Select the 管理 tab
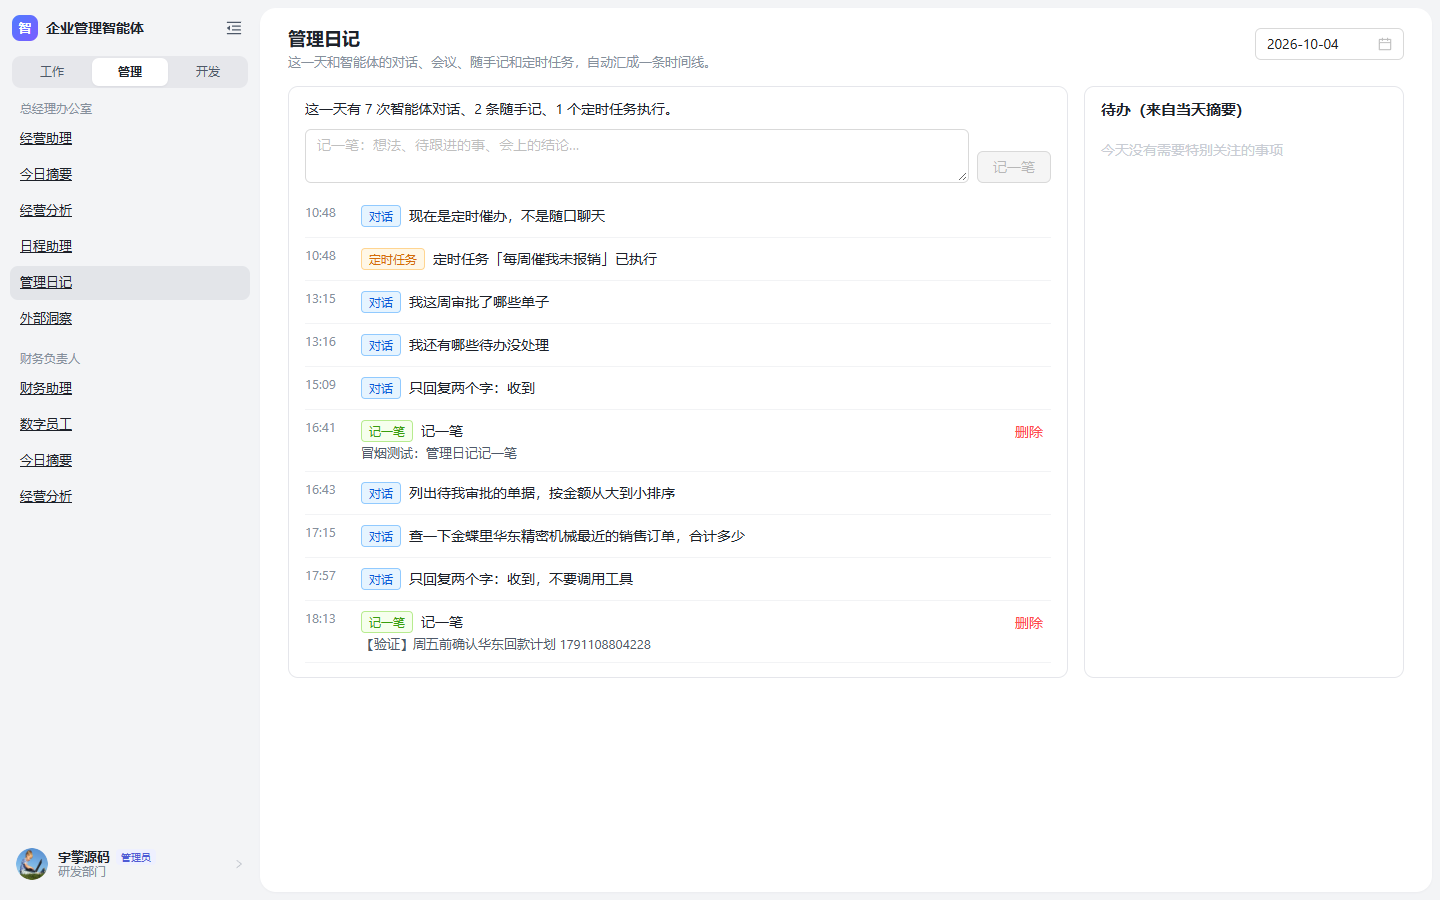This screenshot has height=900, width=1440. pos(130,72)
